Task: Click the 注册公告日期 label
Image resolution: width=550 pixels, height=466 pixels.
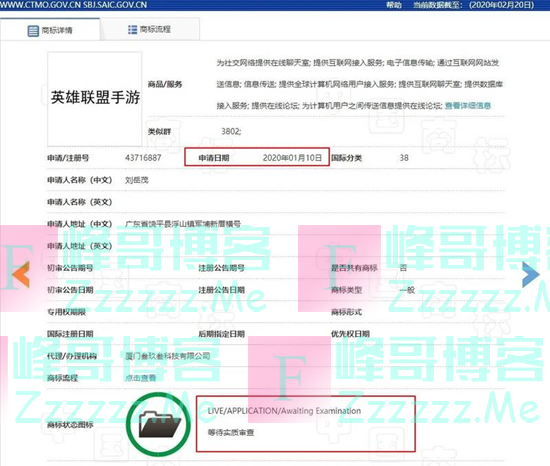Action: 222,290
